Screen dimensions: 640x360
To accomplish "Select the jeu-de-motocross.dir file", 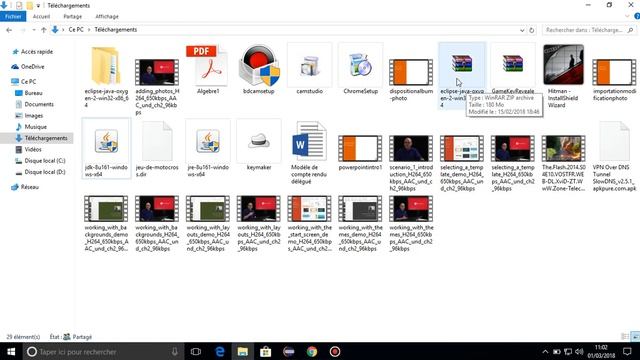I will pyautogui.click(x=157, y=141).
